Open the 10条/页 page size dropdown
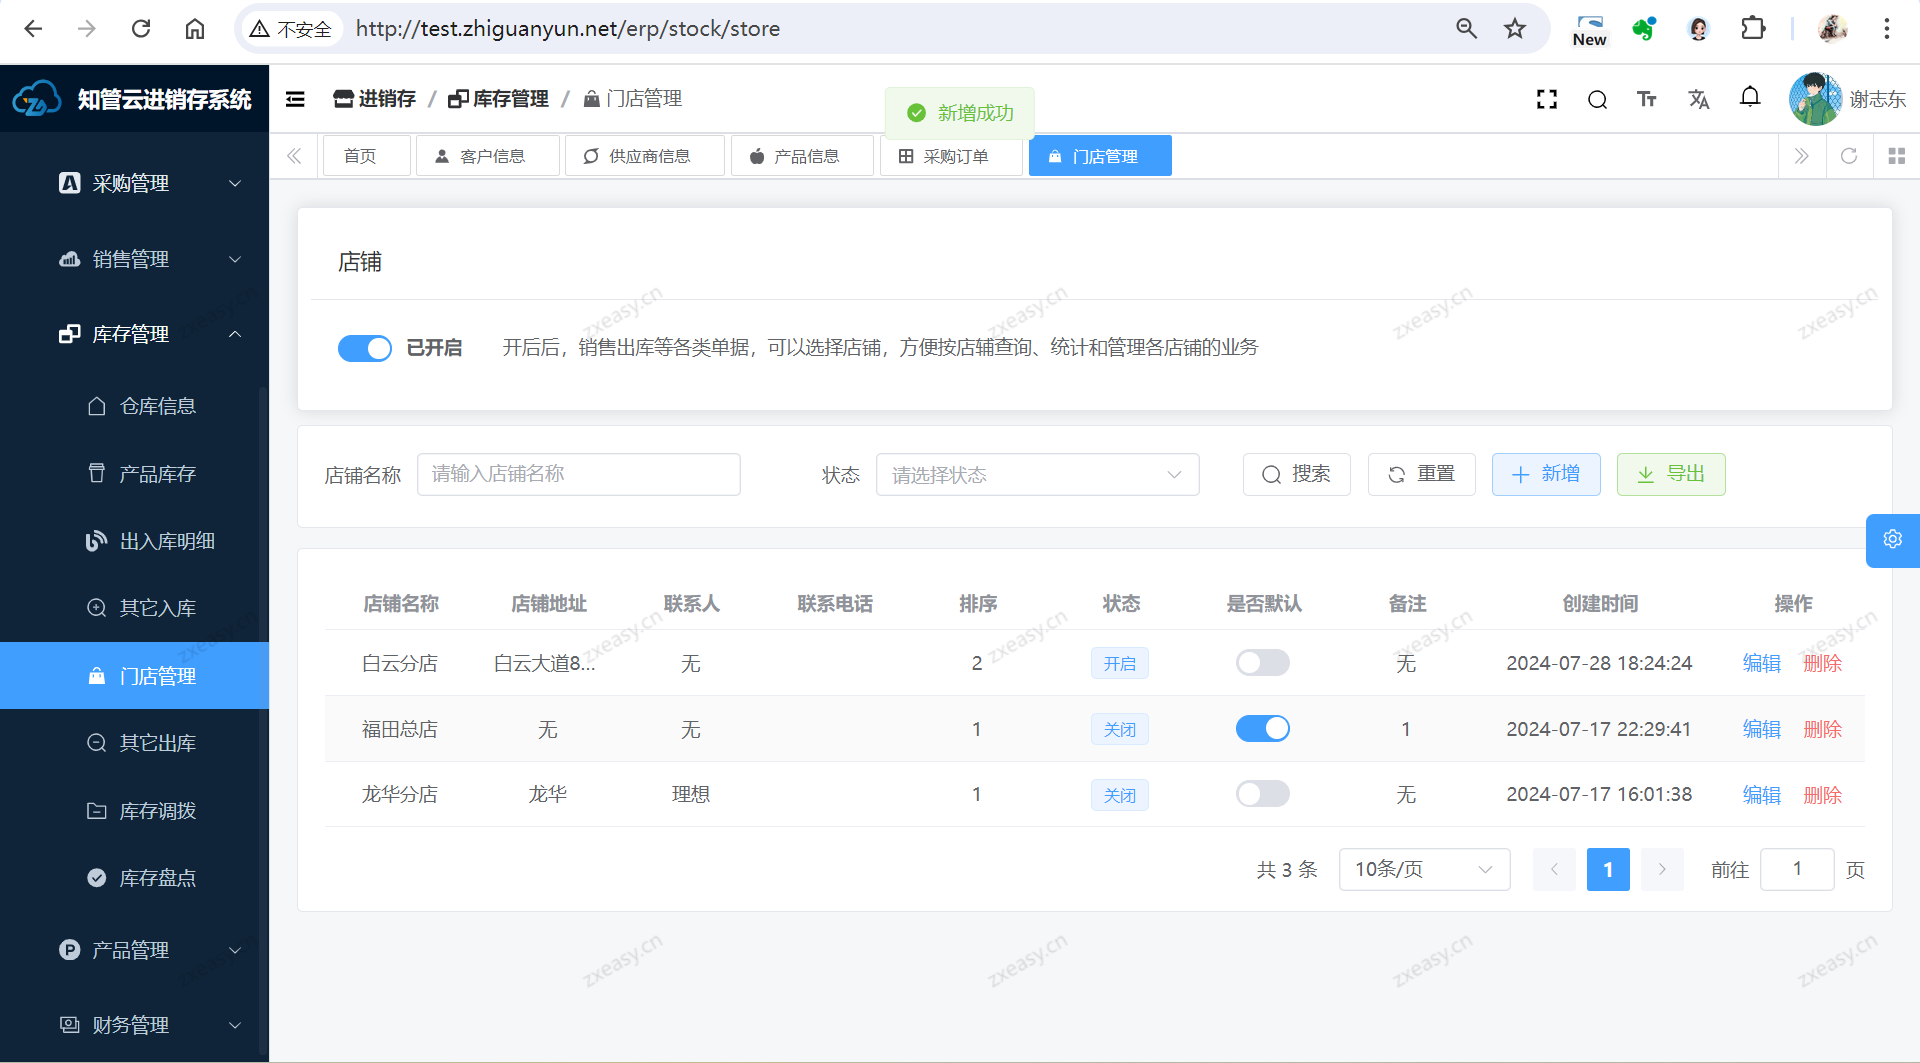 pyautogui.click(x=1423, y=870)
